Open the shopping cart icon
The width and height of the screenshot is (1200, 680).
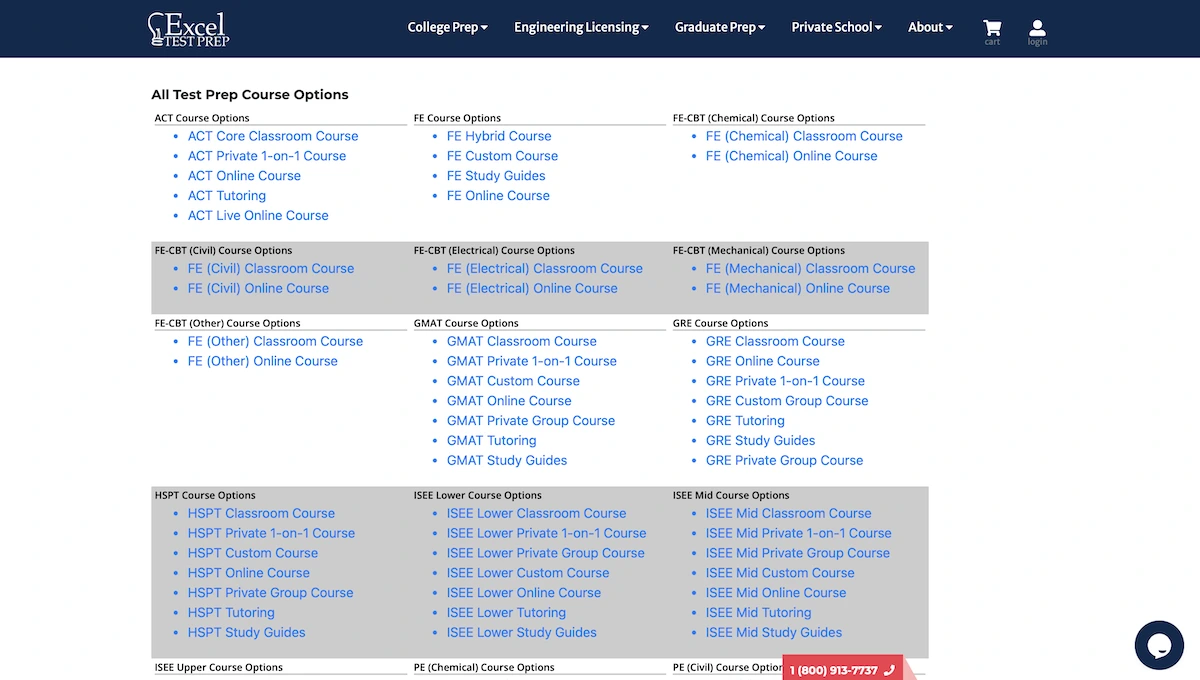992,30
